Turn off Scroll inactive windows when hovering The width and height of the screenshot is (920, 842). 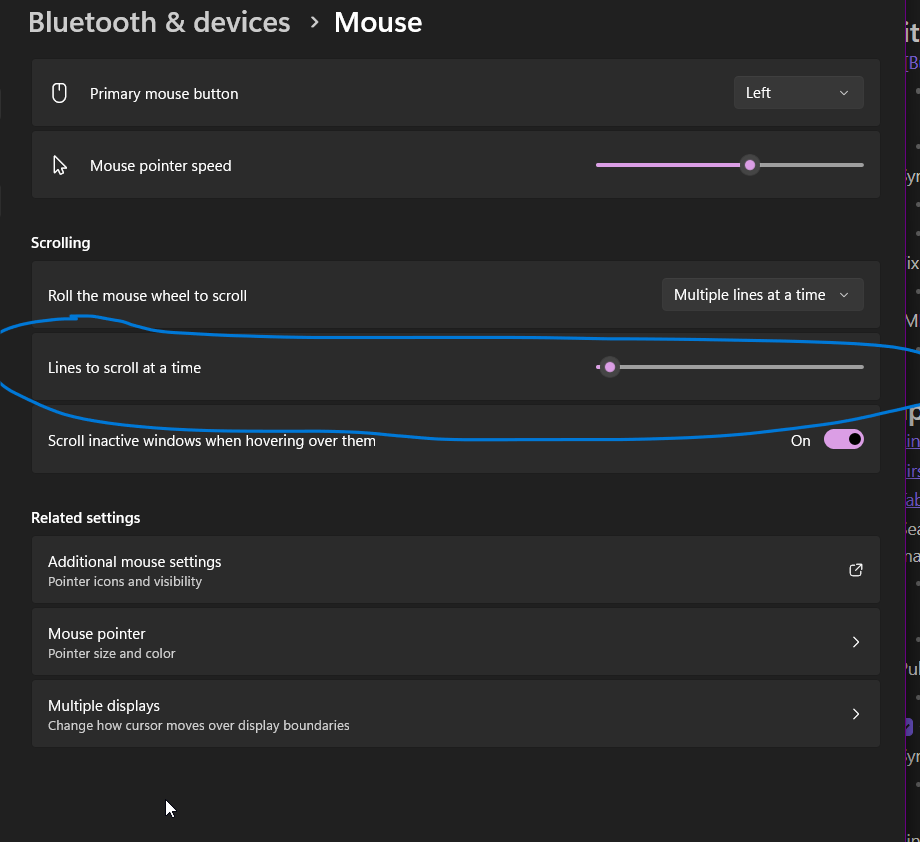coord(843,439)
